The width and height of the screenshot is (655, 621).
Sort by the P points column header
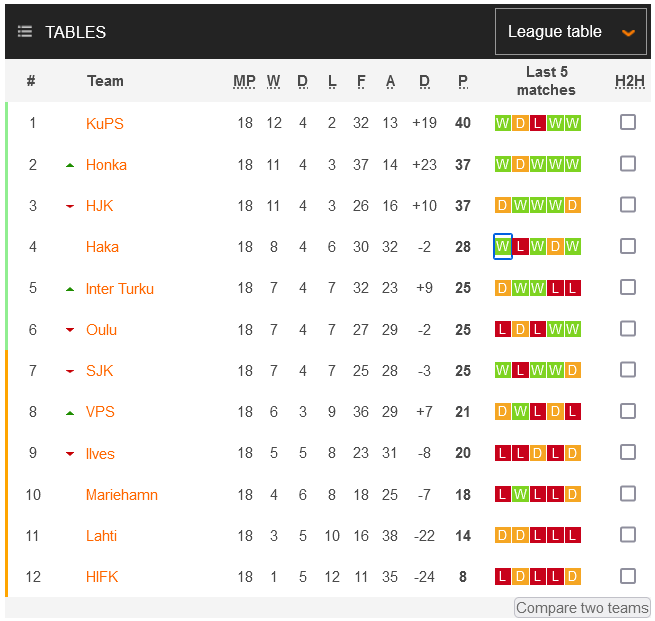[463, 81]
